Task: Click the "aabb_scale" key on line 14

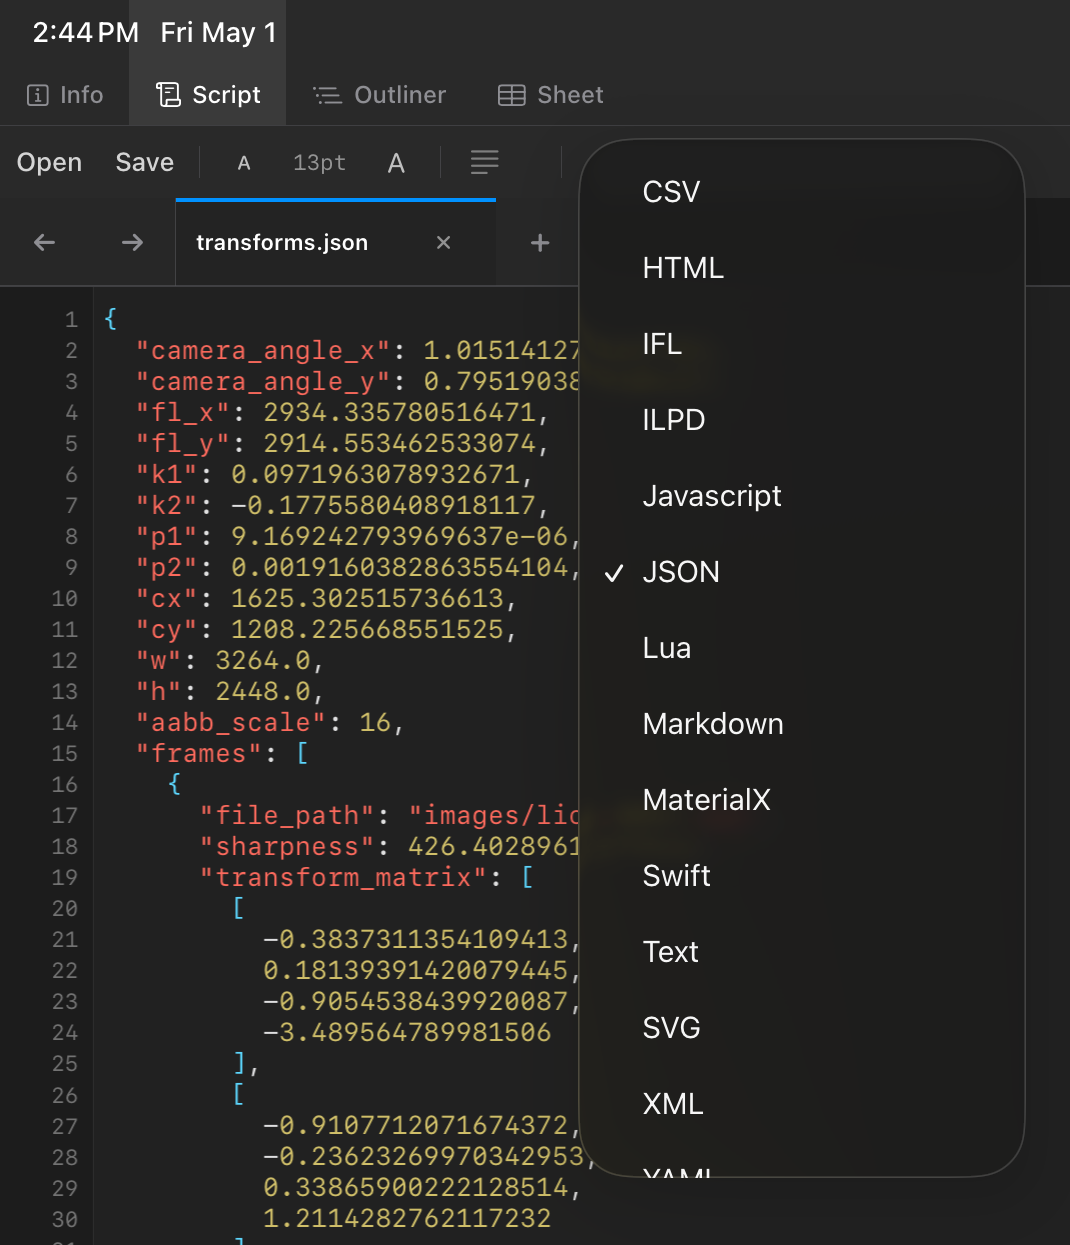Action: (x=231, y=723)
